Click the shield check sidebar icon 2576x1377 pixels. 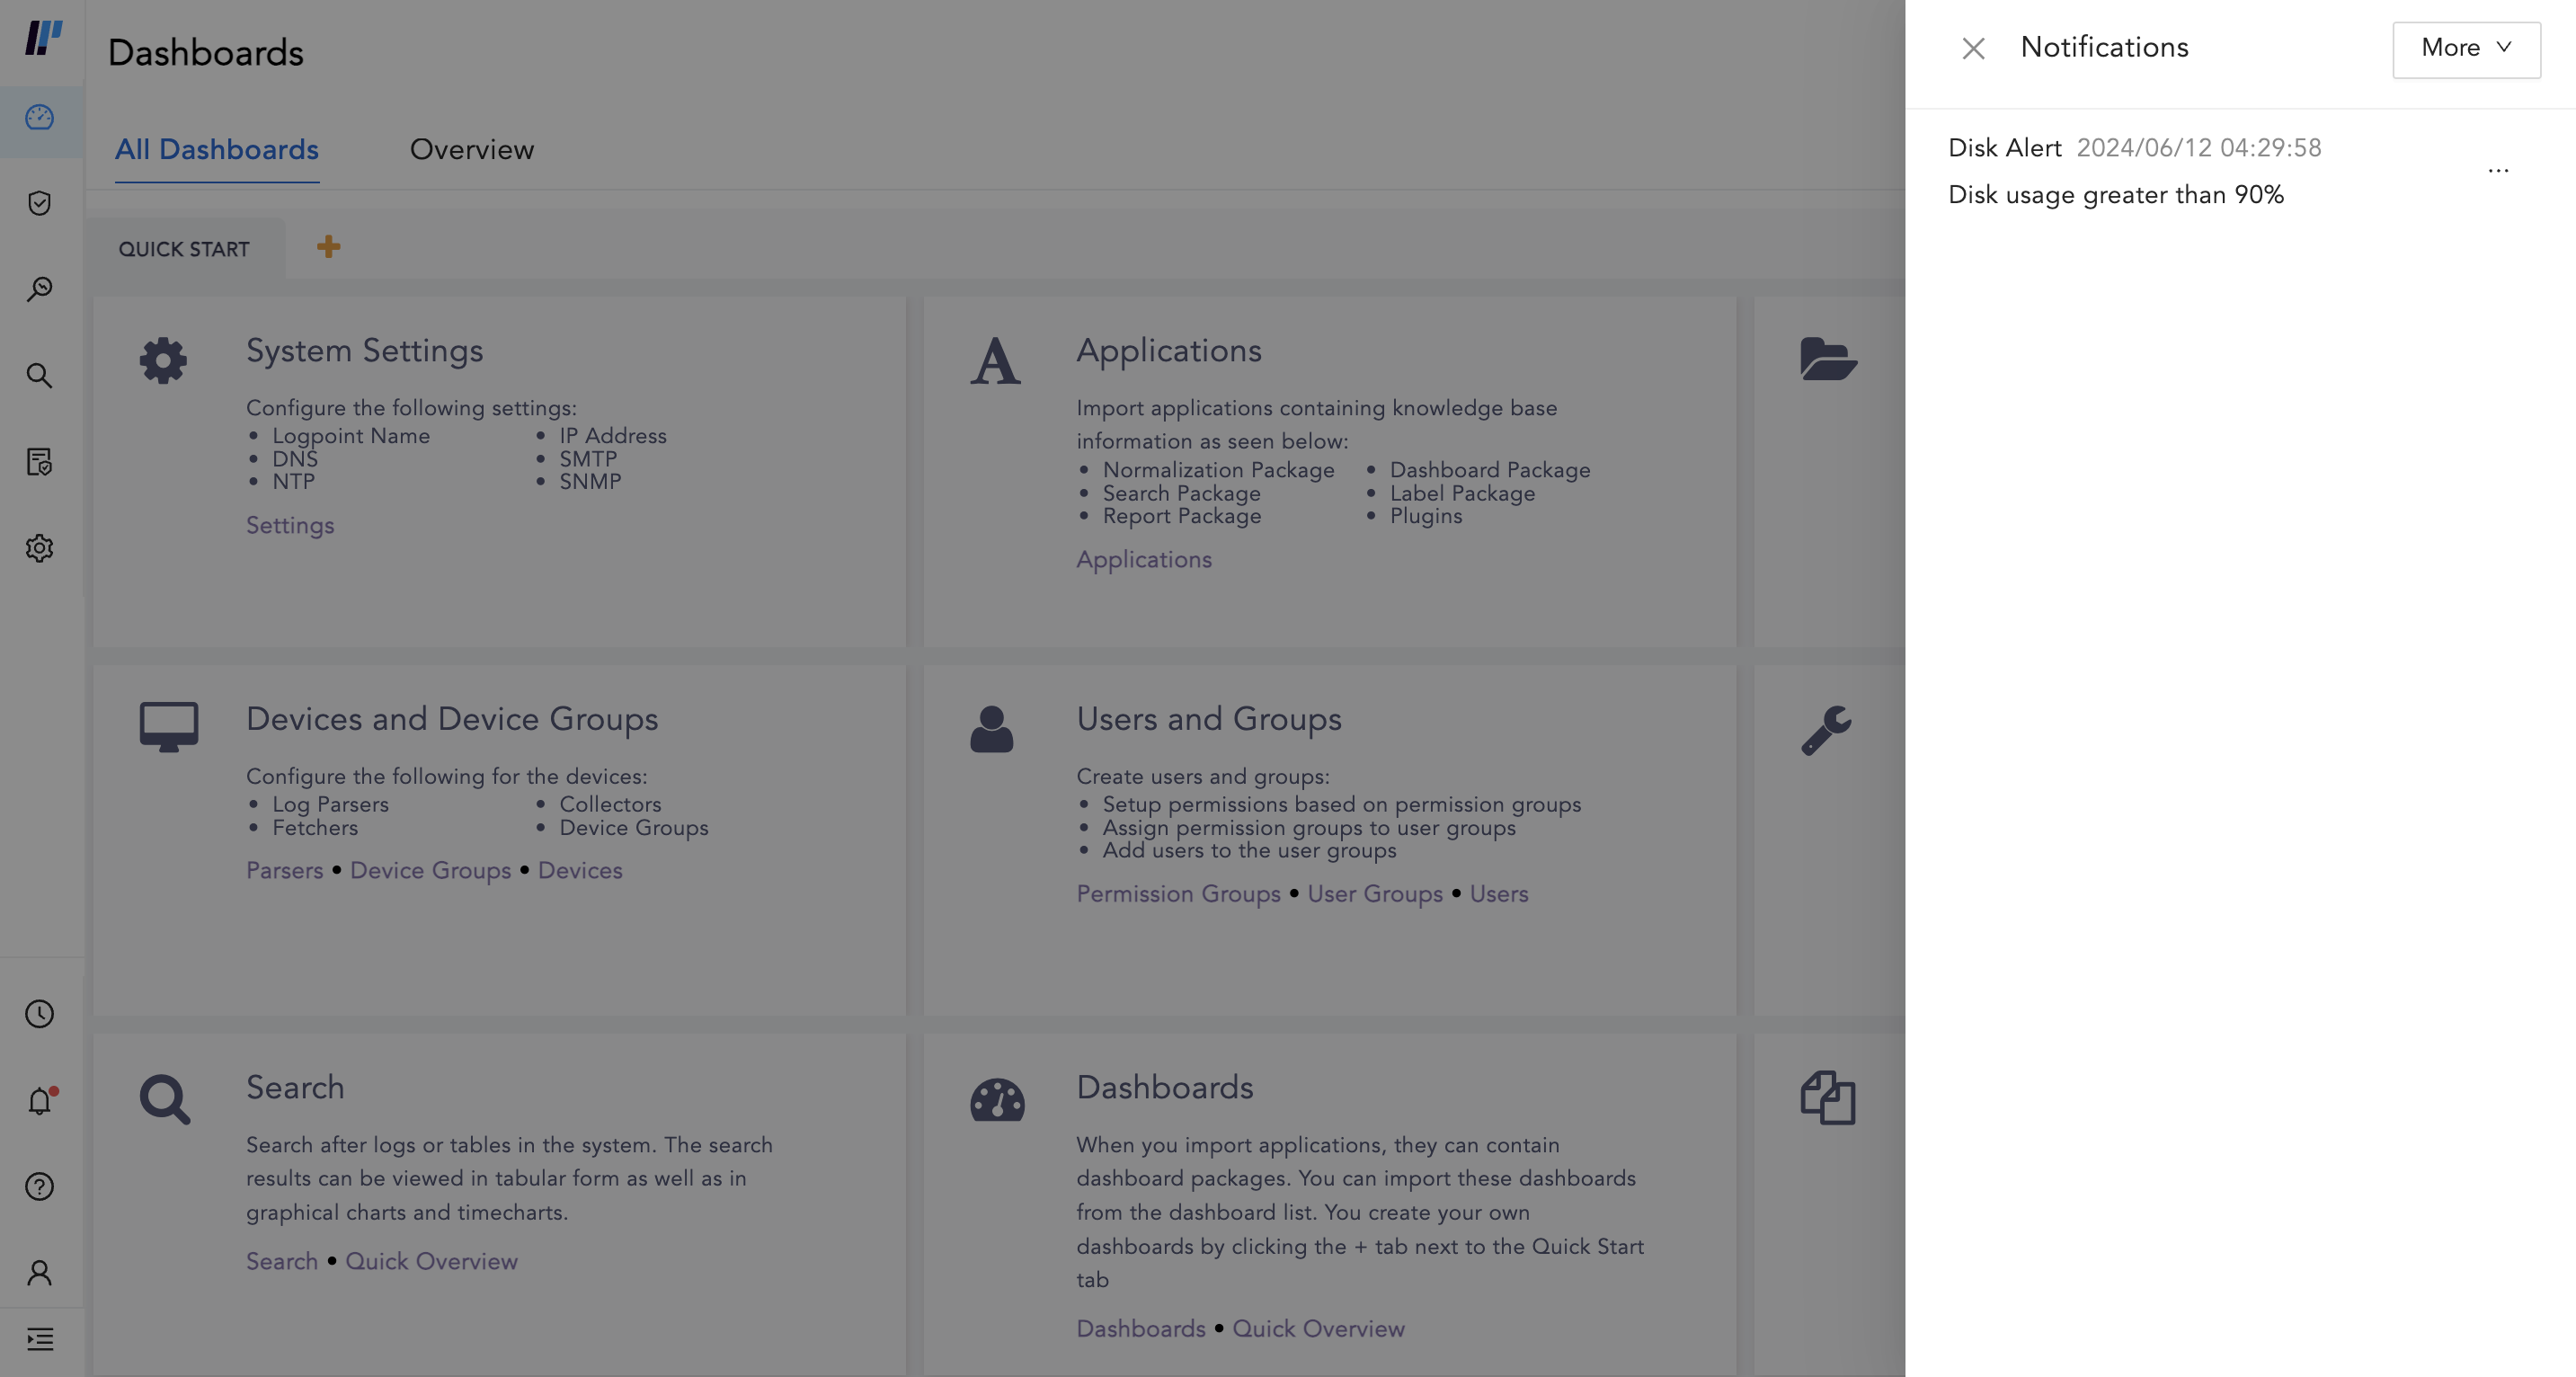click(x=40, y=204)
